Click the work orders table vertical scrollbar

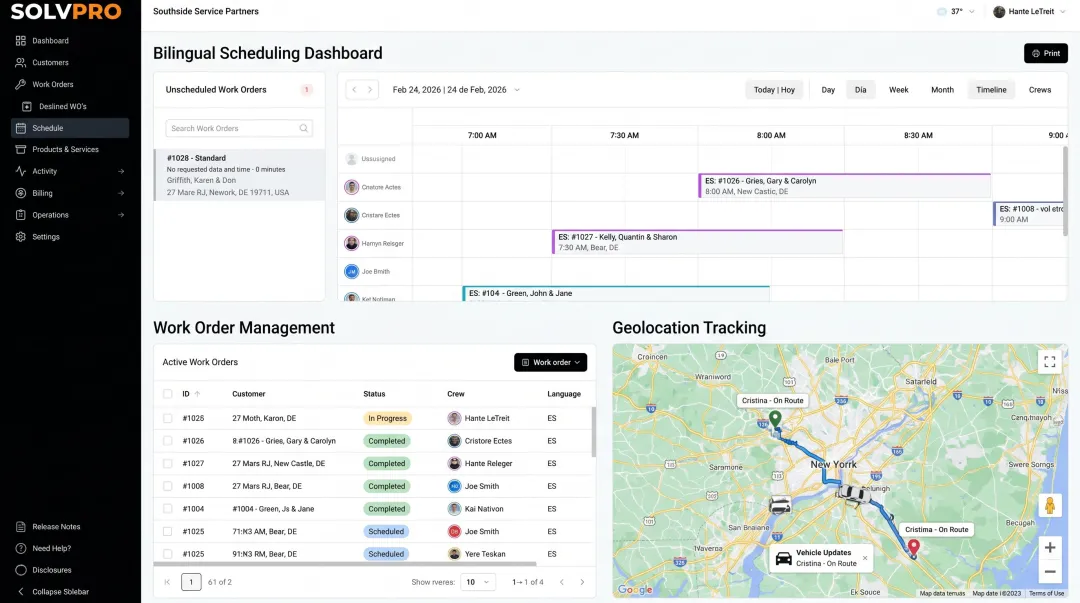(x=593, y=432)
